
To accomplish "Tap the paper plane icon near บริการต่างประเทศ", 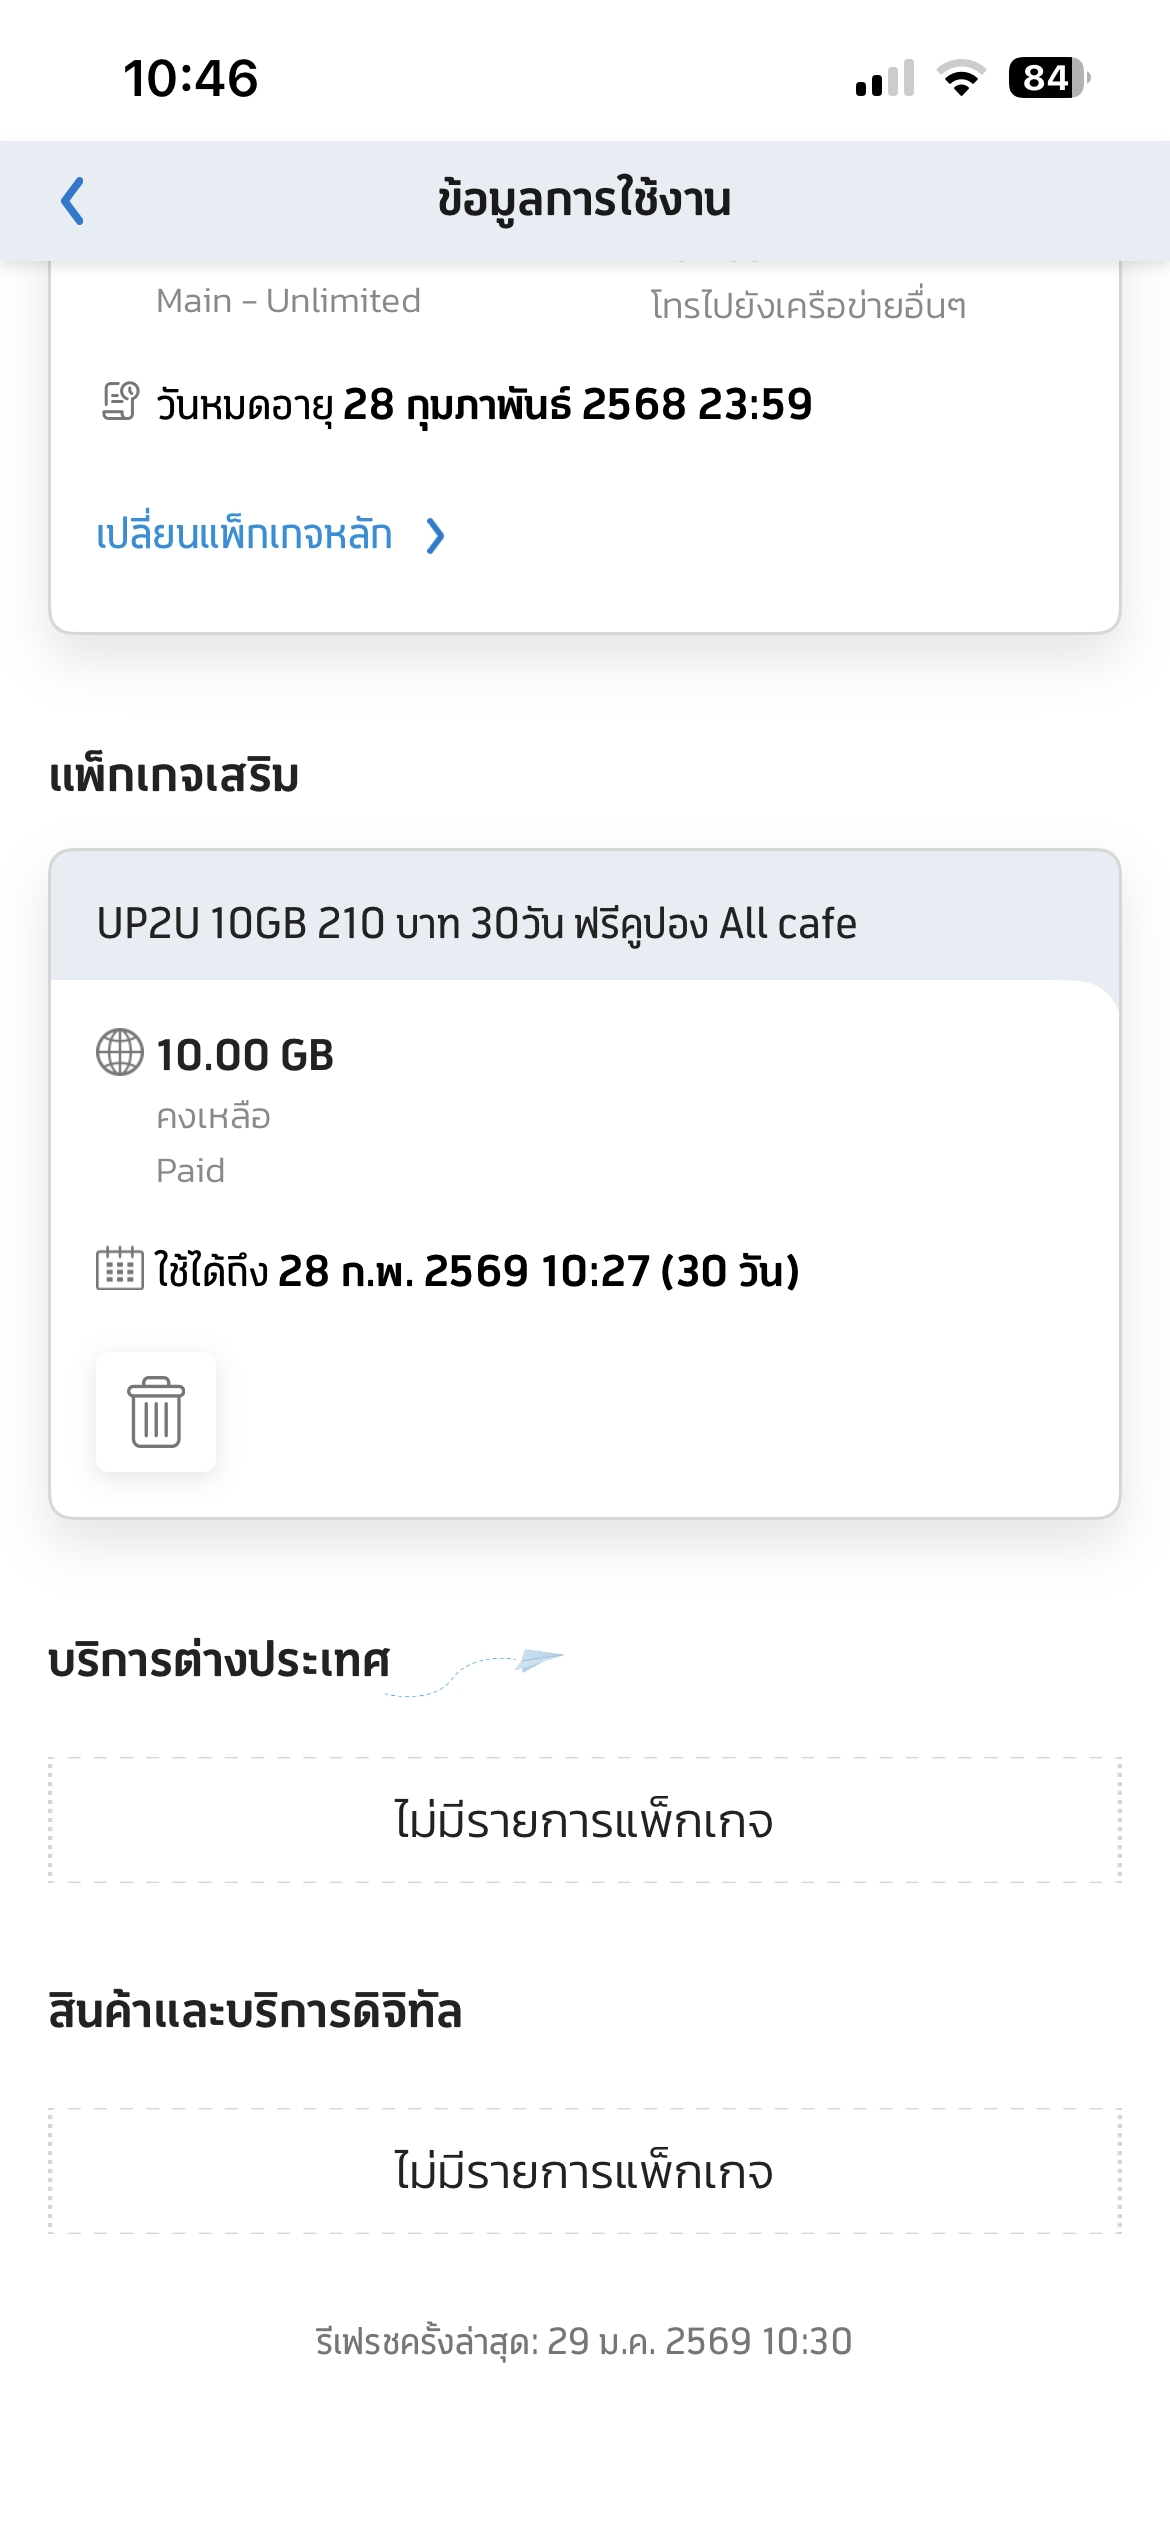I will click(538, 1660).
